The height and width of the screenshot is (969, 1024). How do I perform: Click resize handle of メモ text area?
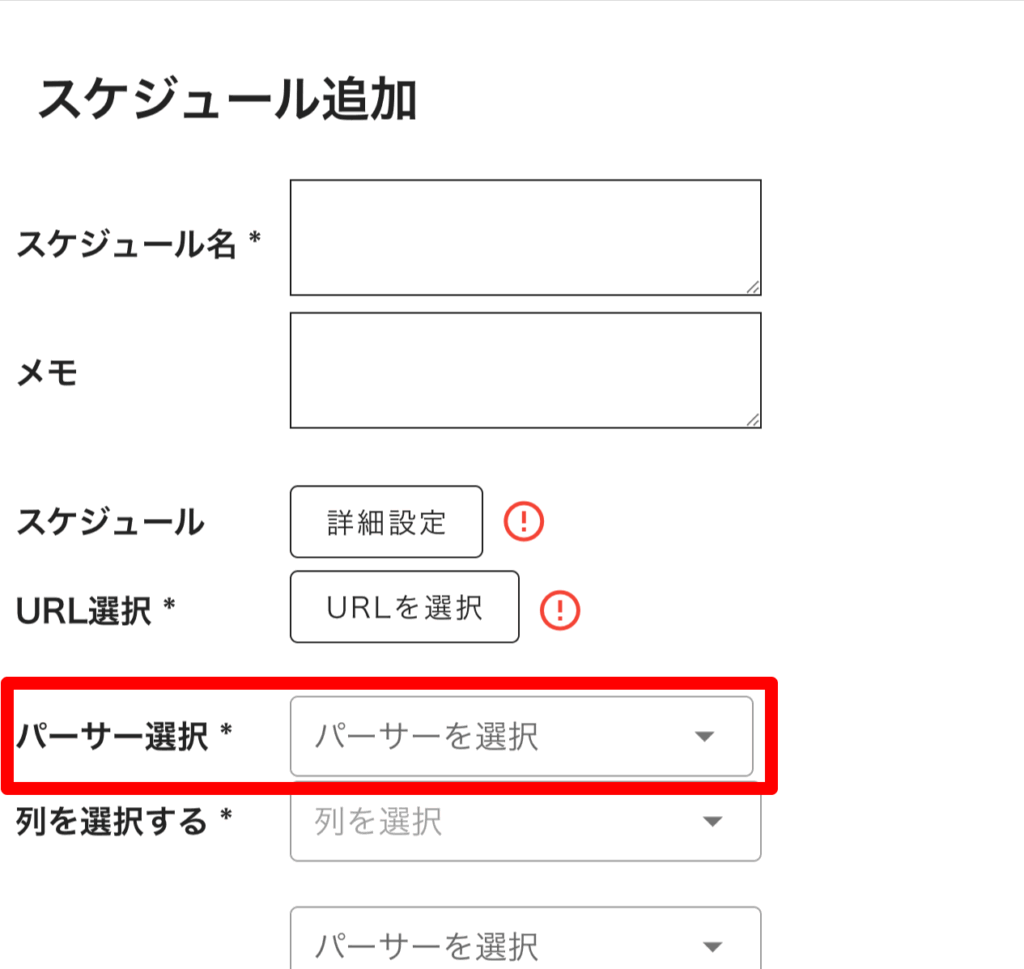click(x=752, y=420)
